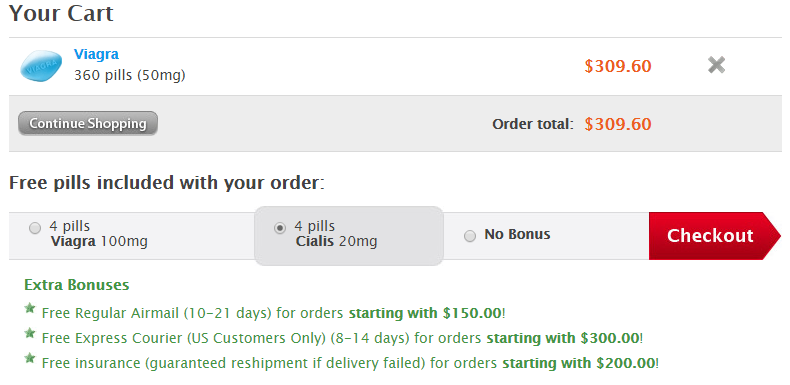
Task: Click the star icon beside Free Express Courier
Action: pyautogui.click(x=30, y=333)
